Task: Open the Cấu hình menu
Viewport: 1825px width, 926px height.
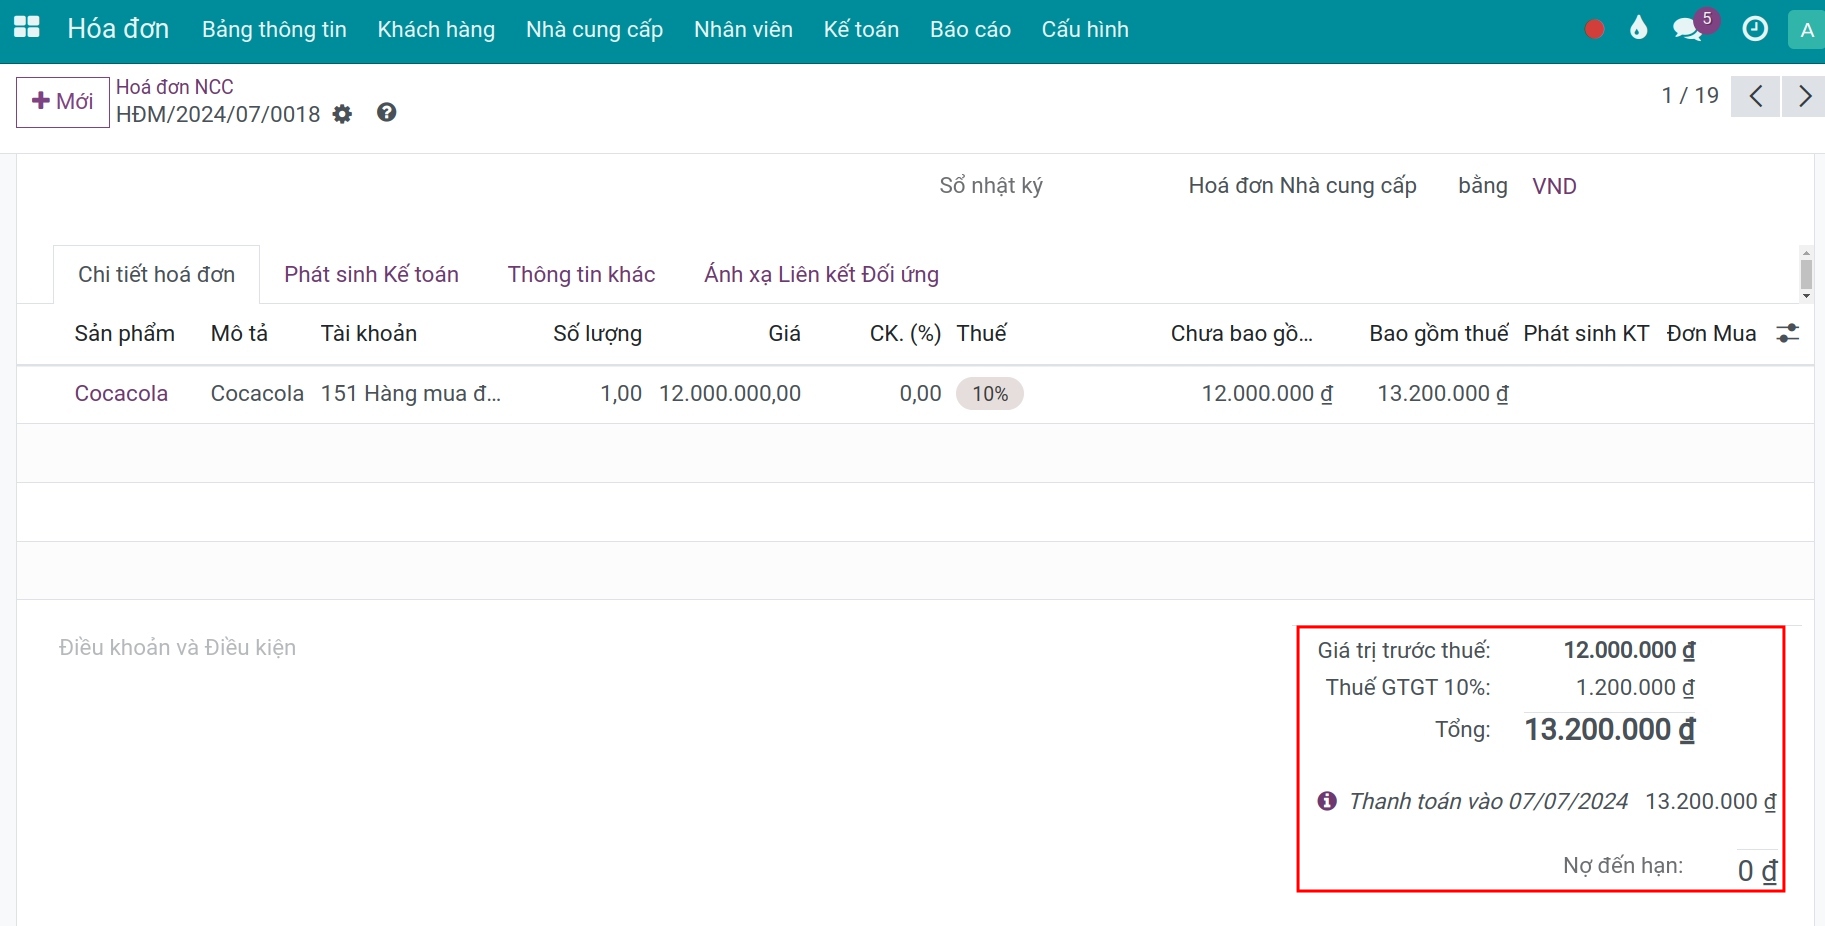Action: pos(1085,30)
